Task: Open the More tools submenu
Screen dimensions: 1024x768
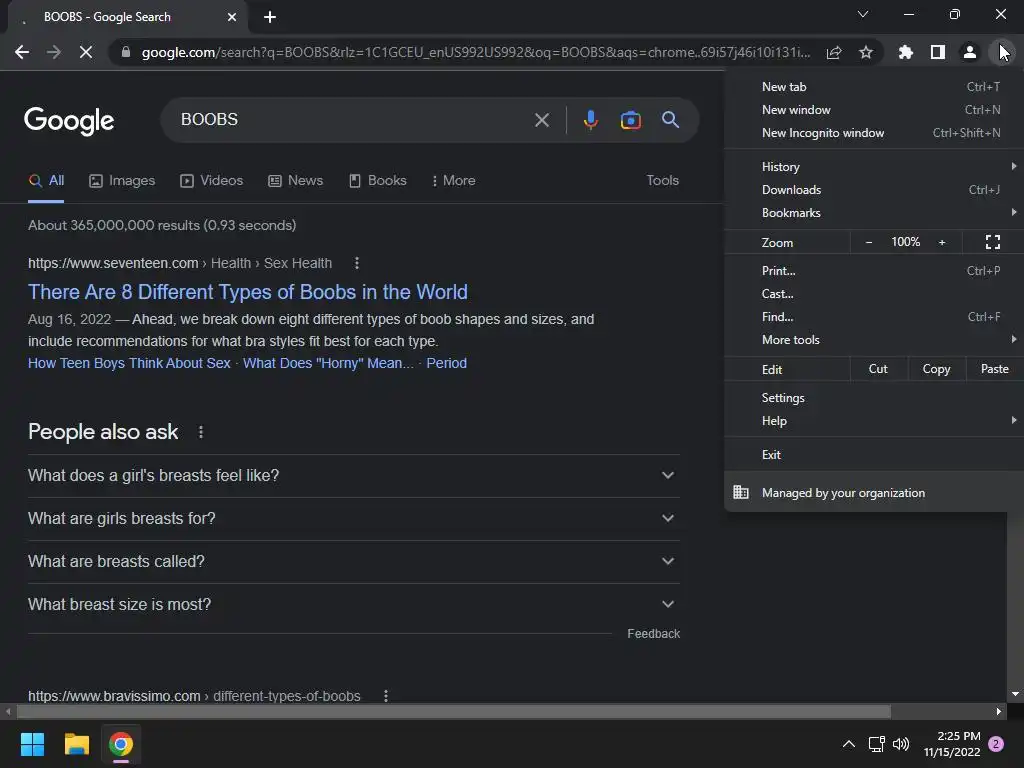Action: pyautogui.click(x=874, y=340)
